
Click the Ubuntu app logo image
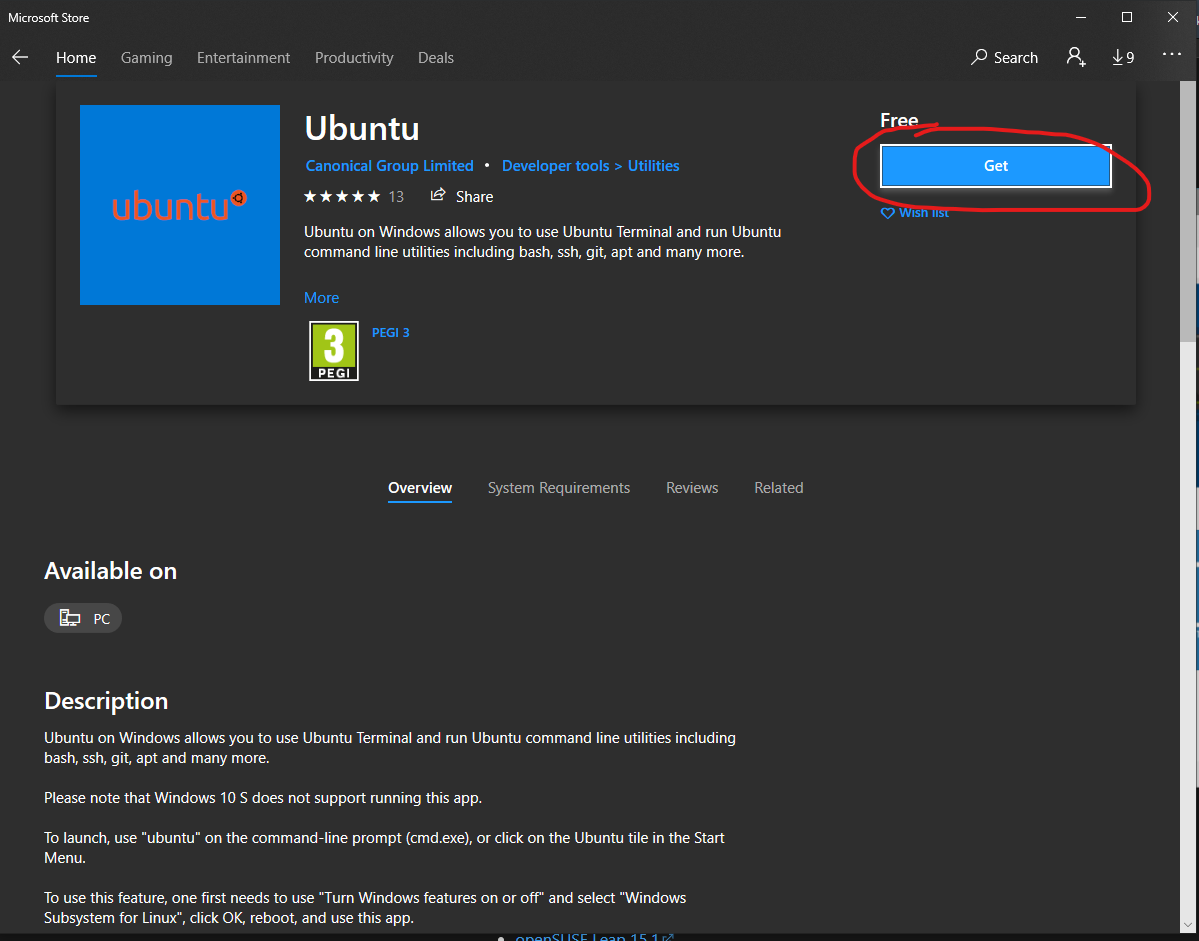click(x=180, y=205)
